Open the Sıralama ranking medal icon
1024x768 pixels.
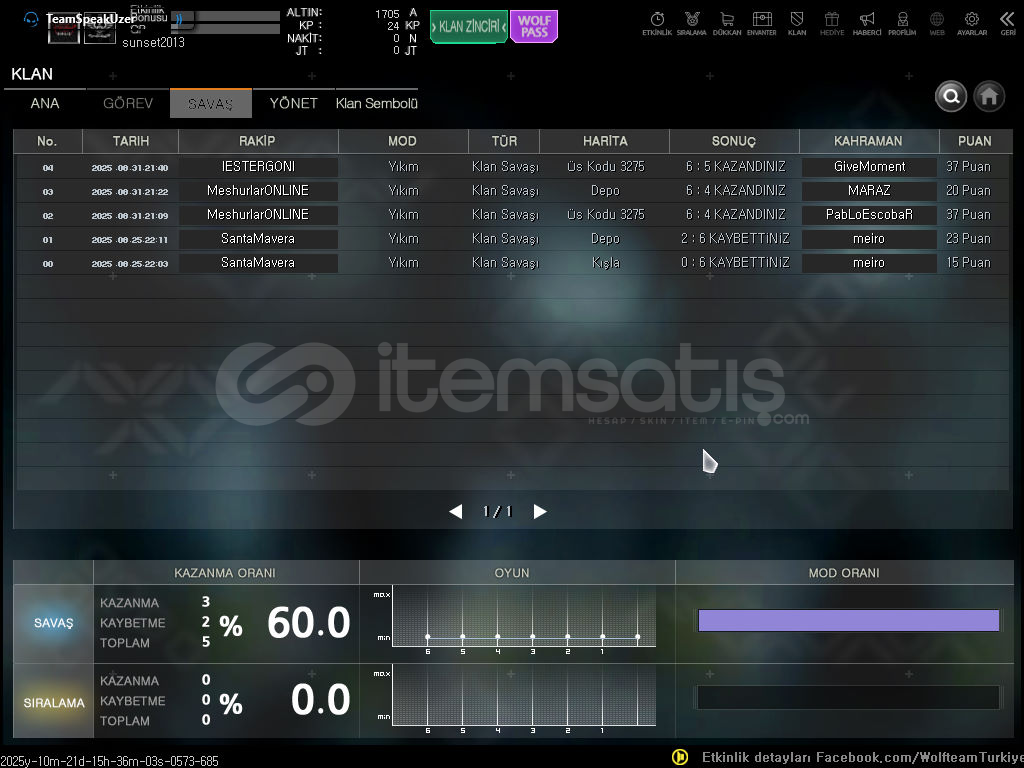click(691, 20)
